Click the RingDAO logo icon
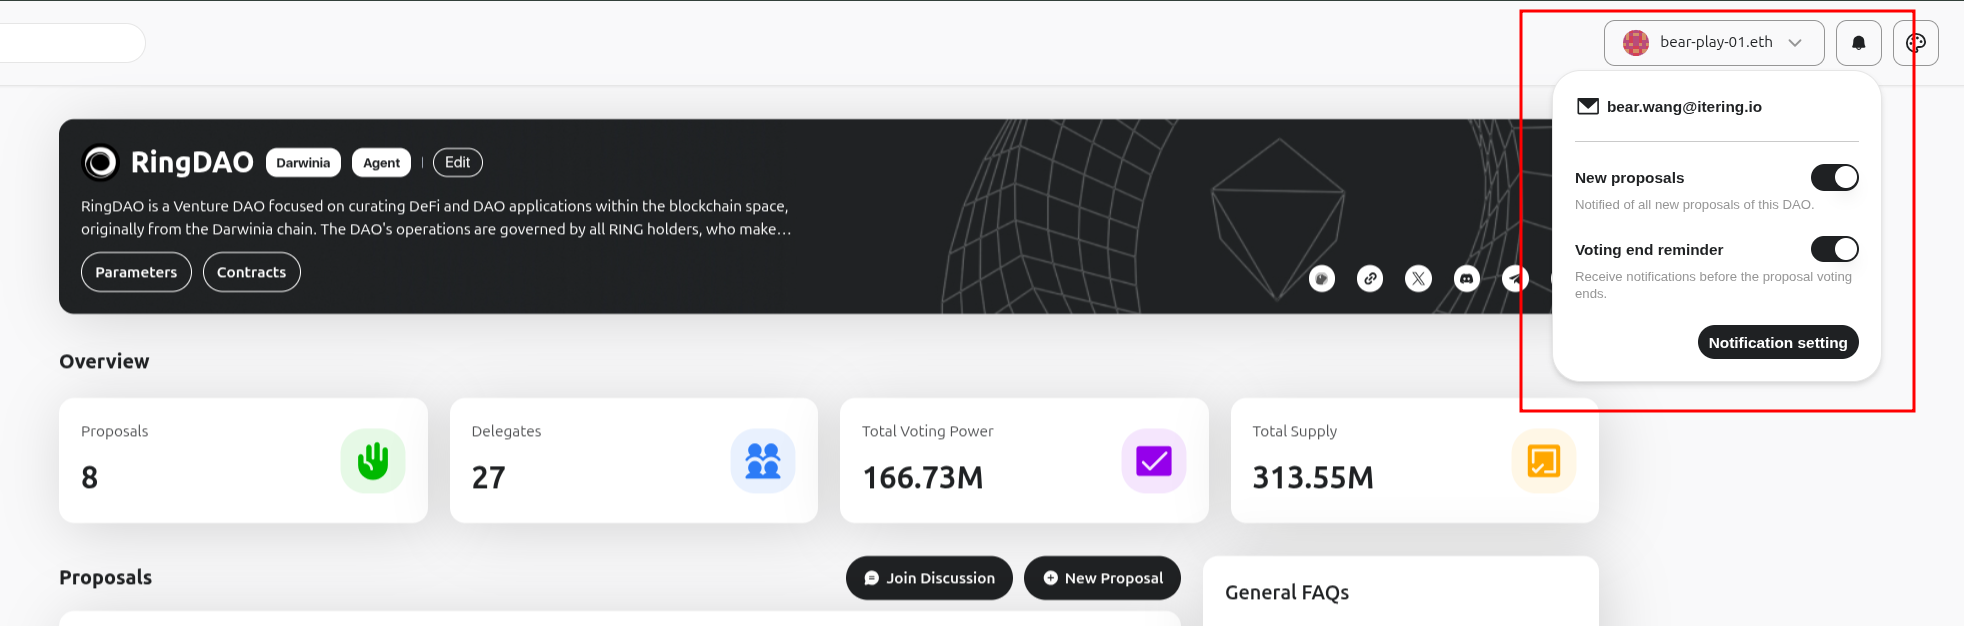The image size is (1964, 626). [x=100, y=162]
